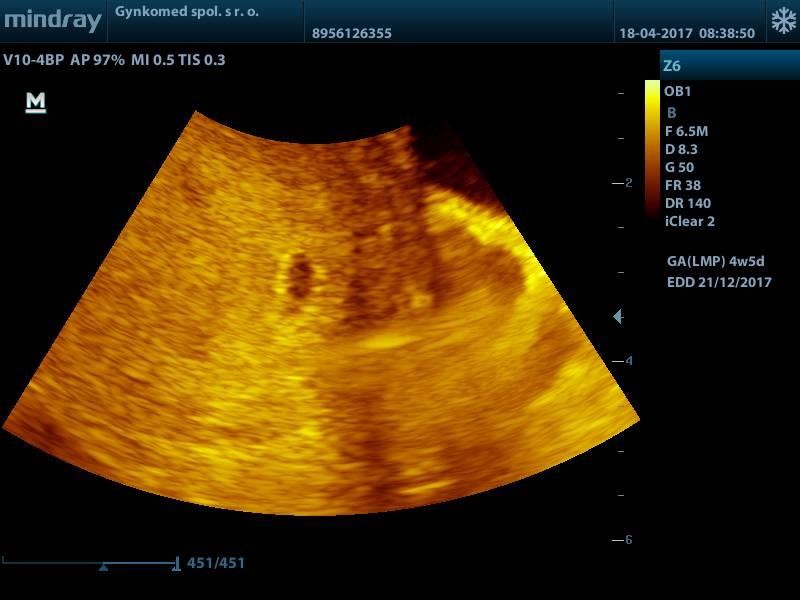Select the OB1 exam preset label
The height and width of the screenshot is (600, 800).
[x=677, y=91]
